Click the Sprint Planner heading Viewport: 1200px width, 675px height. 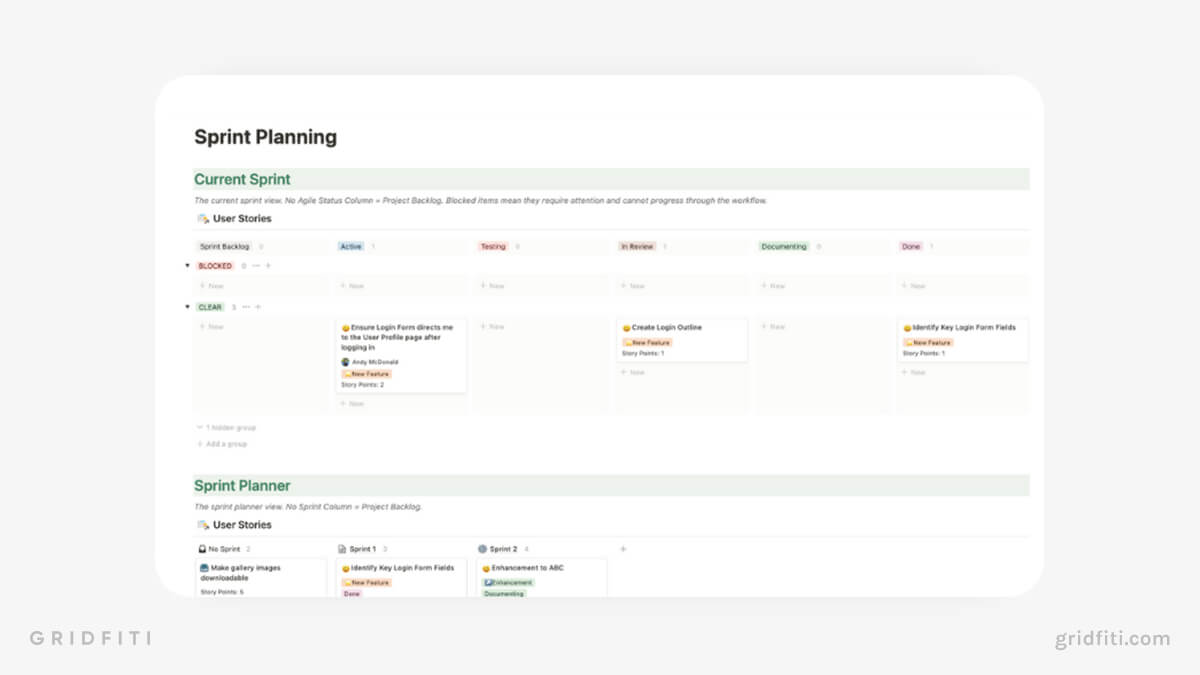[242, 485]
